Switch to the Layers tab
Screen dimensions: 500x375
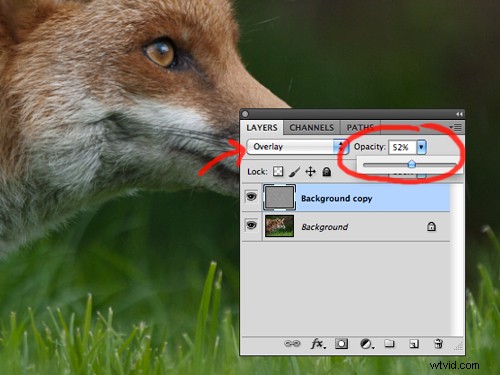(x=262, y=128)
